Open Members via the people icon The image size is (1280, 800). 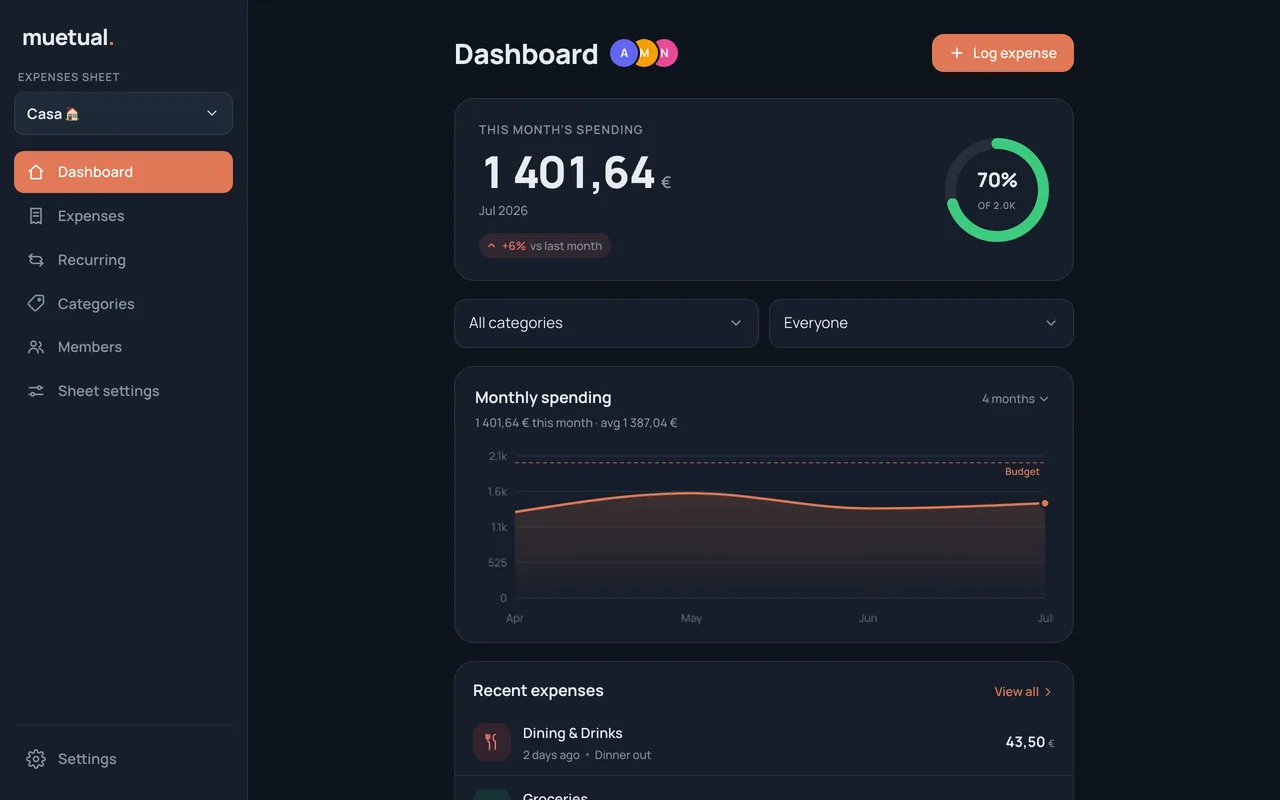click(x=36, y=347)
